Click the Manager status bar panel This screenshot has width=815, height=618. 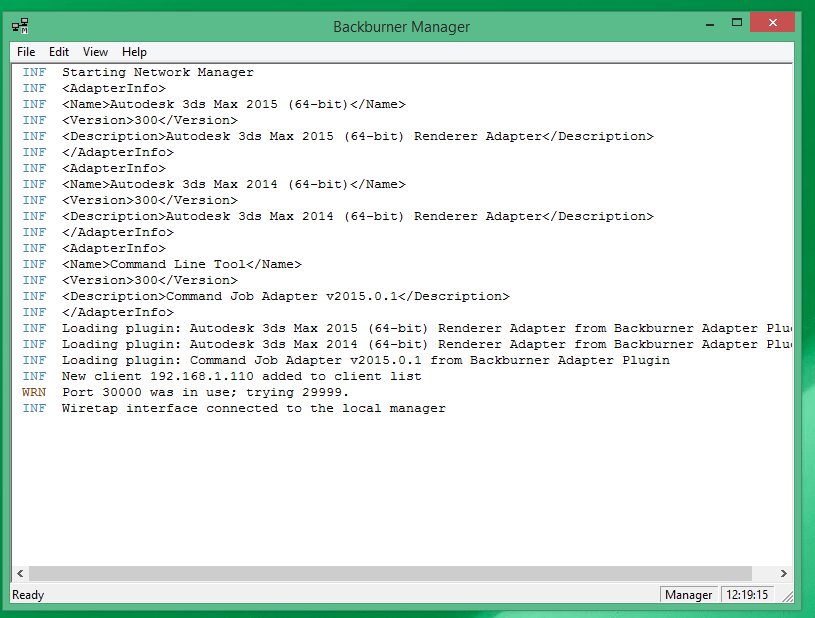689,595
